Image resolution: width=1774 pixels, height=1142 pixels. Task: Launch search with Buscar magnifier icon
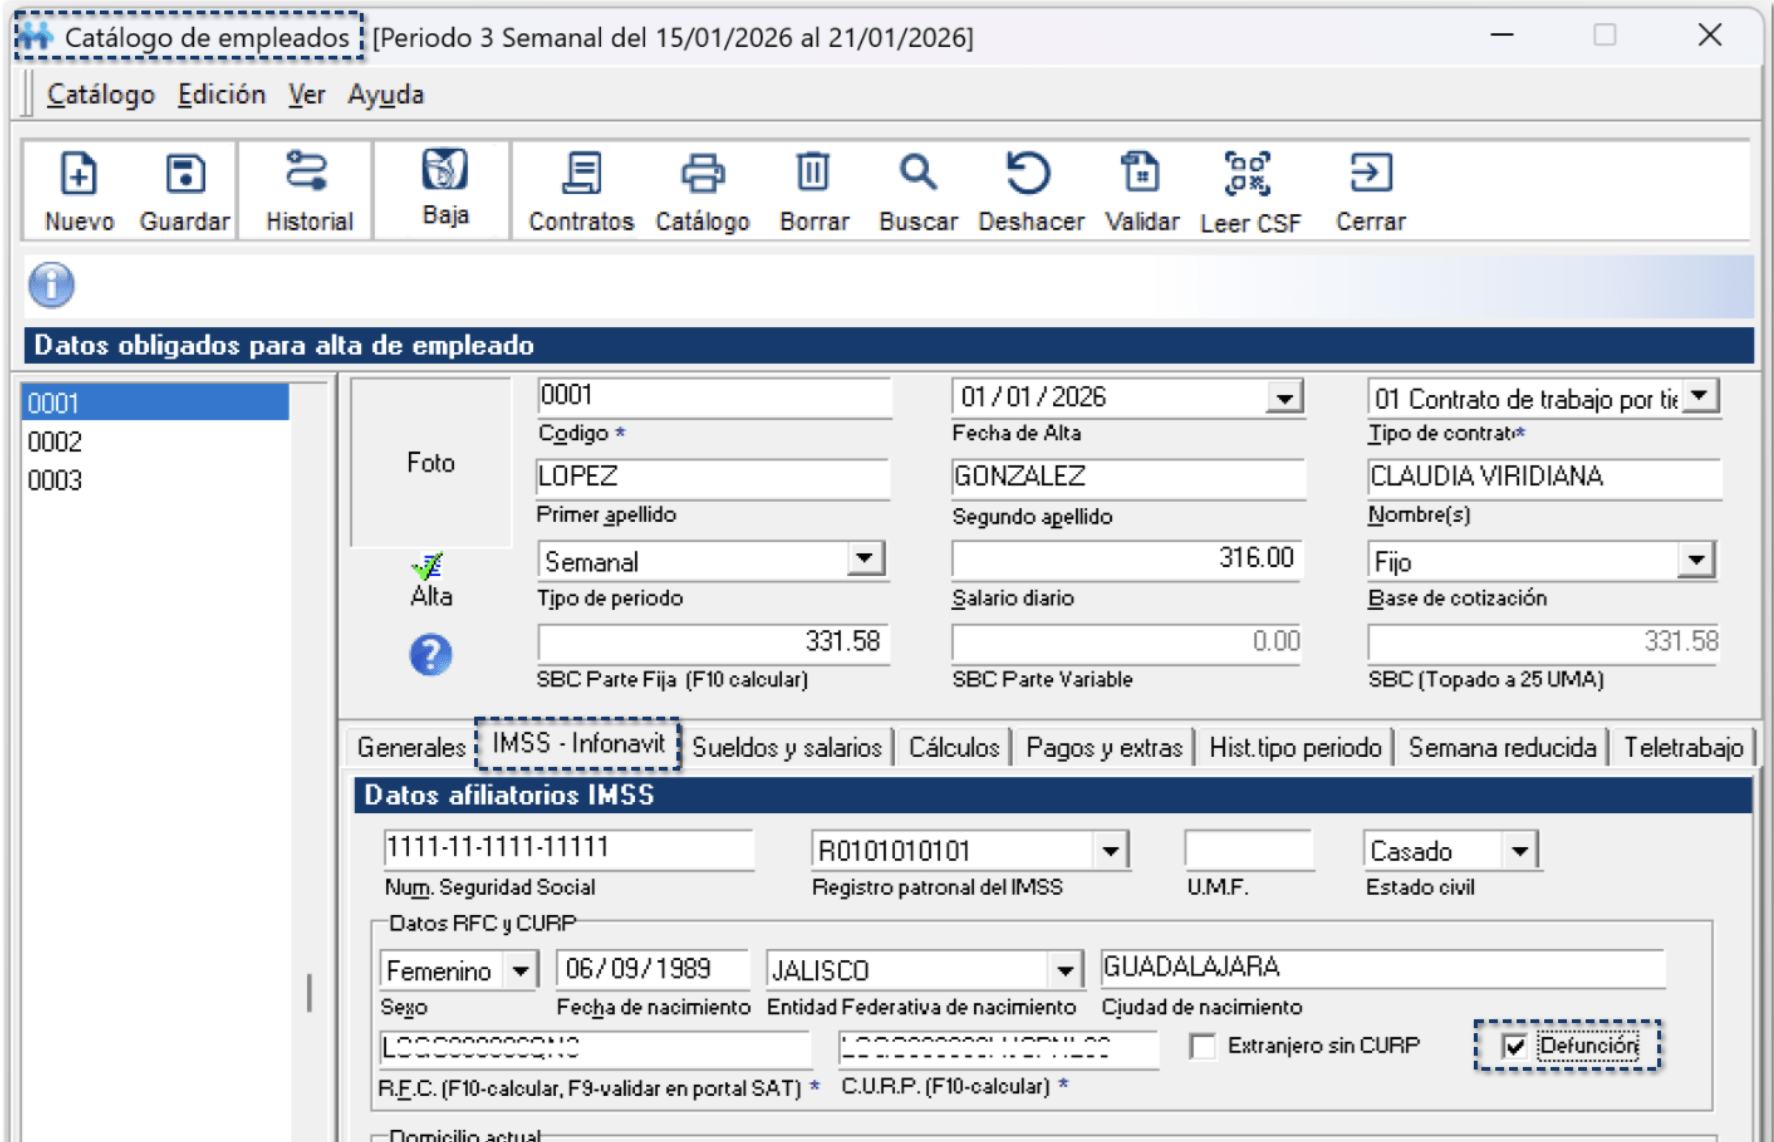coord(917,174)
